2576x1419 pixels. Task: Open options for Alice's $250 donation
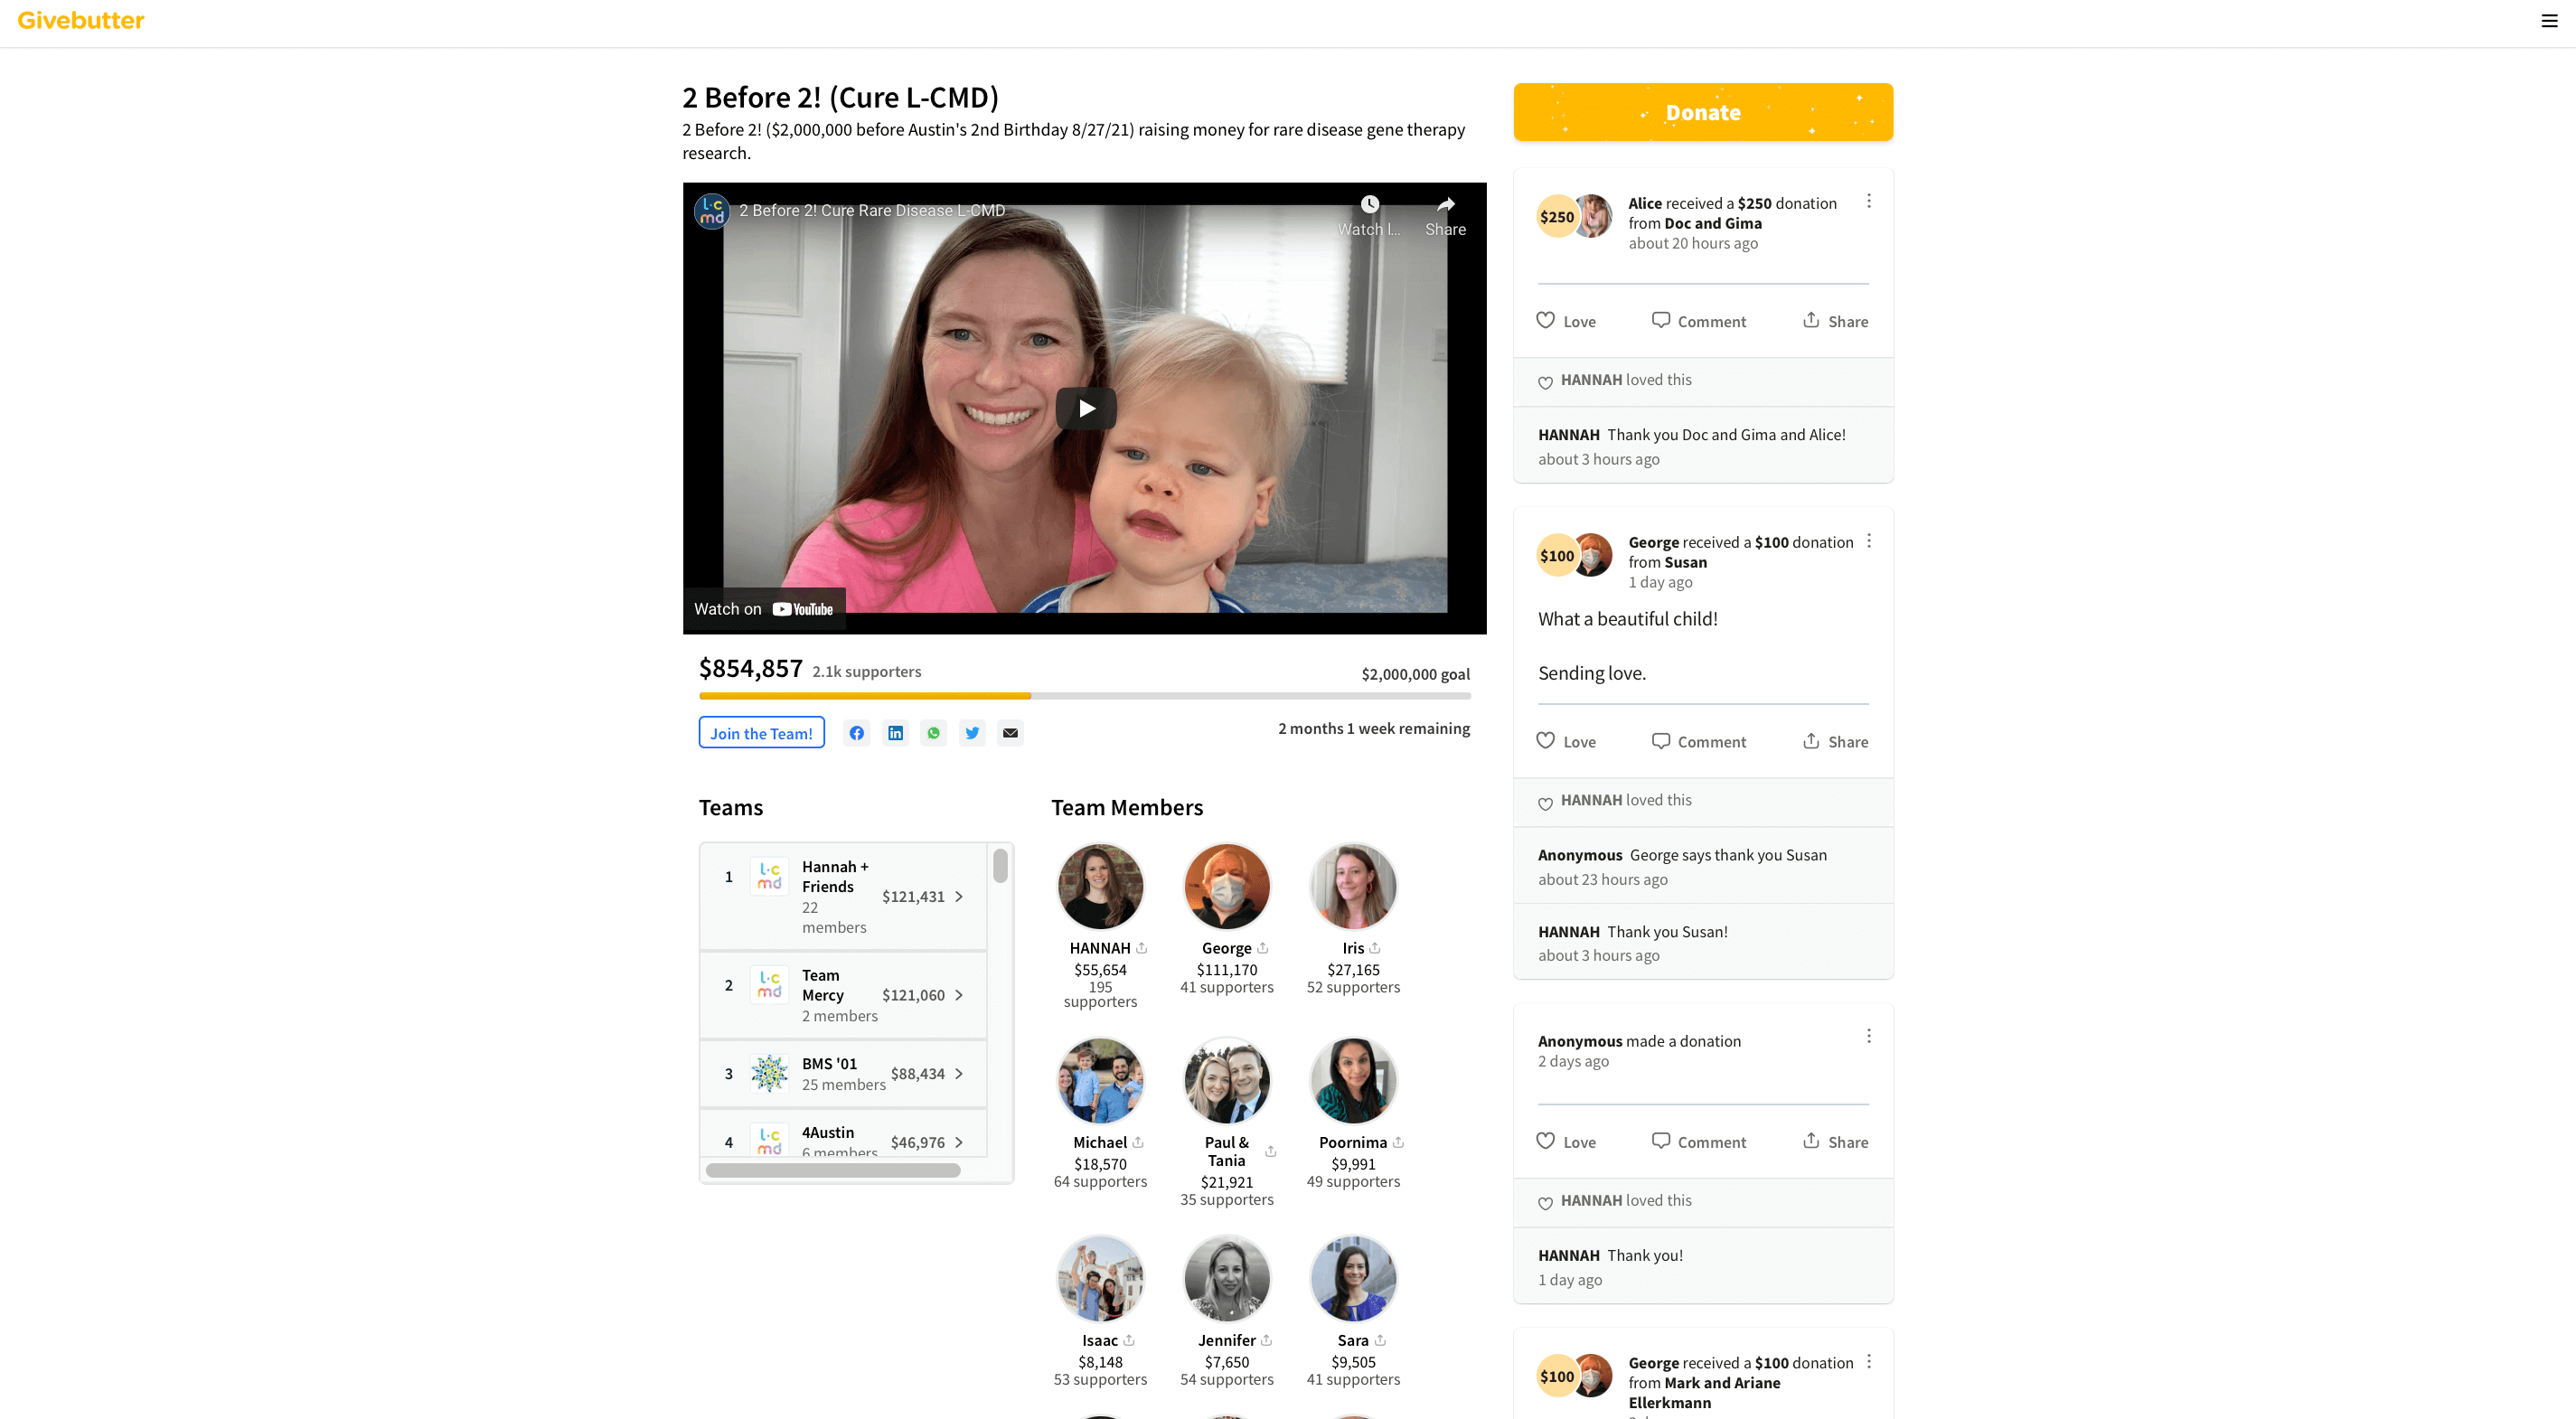(1868, 201)
